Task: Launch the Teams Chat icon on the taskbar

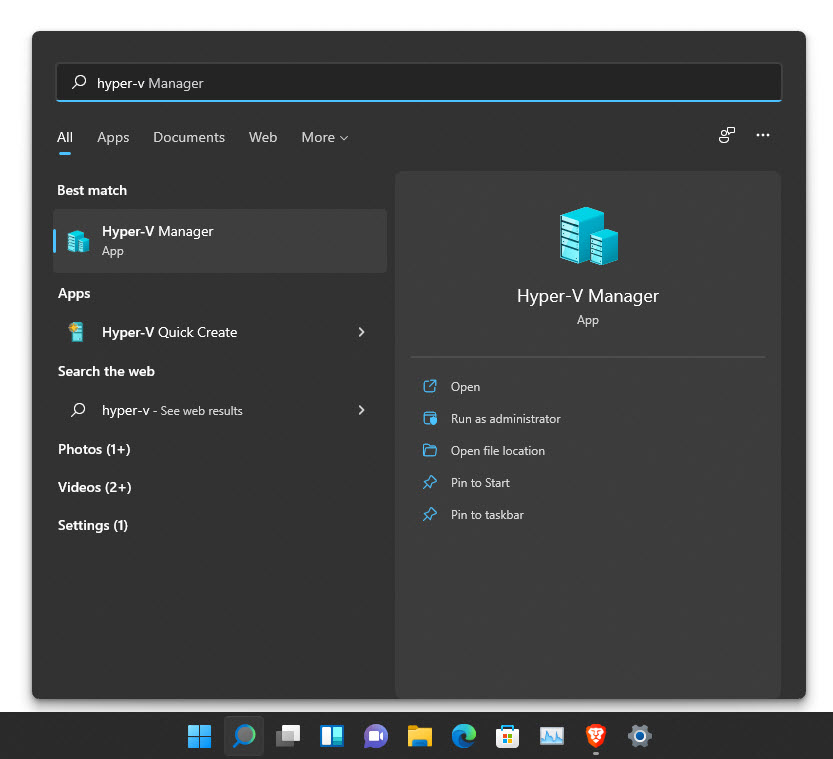Action: click(x=376, y=736)
